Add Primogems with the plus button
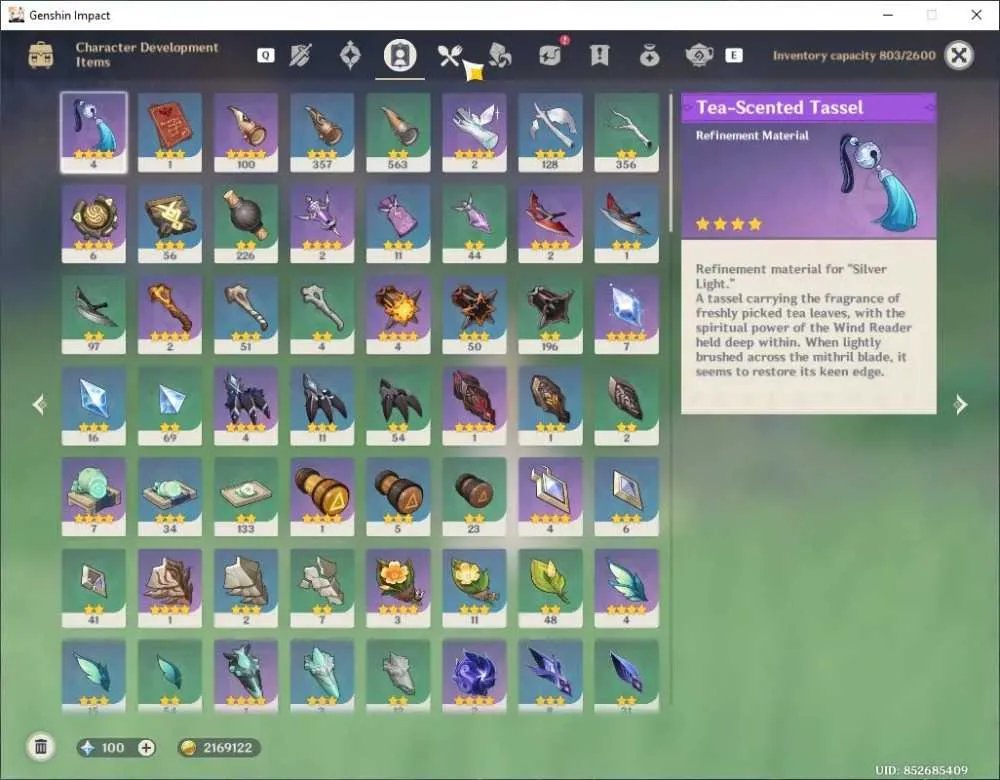1000x780 pixels. click(146, 747)
